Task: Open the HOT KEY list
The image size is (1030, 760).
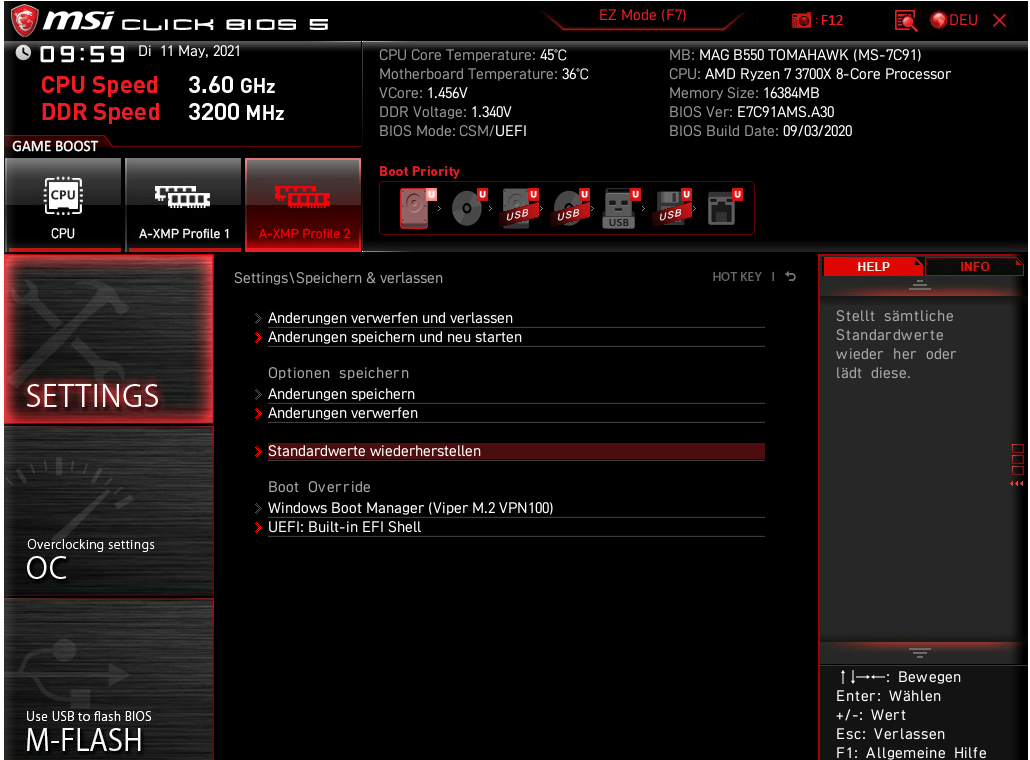Action: pos(737,277)
